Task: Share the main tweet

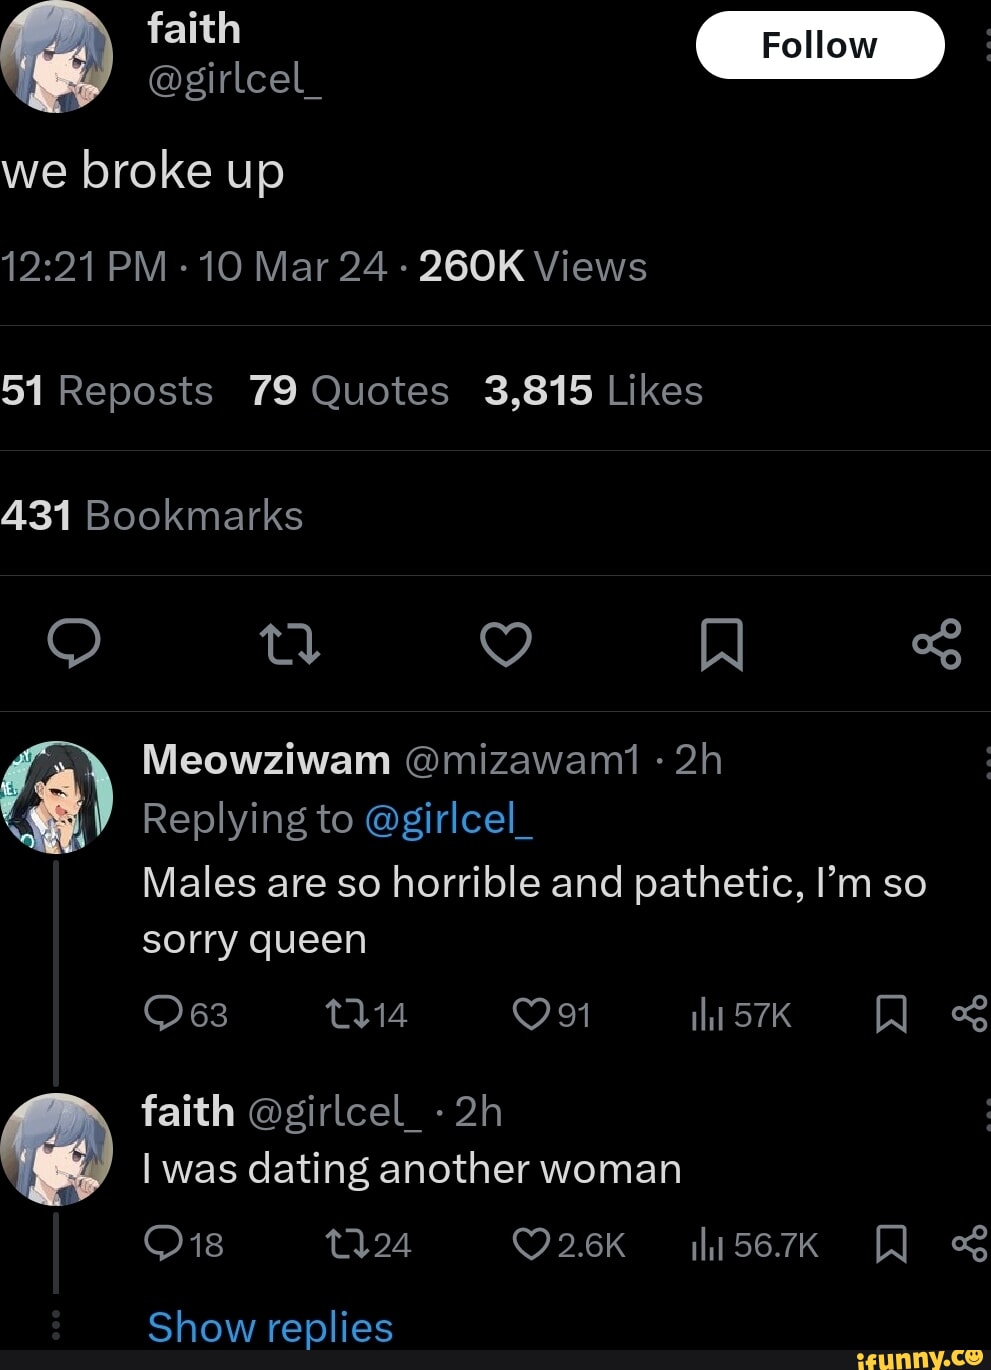Action: pos(936,644)
